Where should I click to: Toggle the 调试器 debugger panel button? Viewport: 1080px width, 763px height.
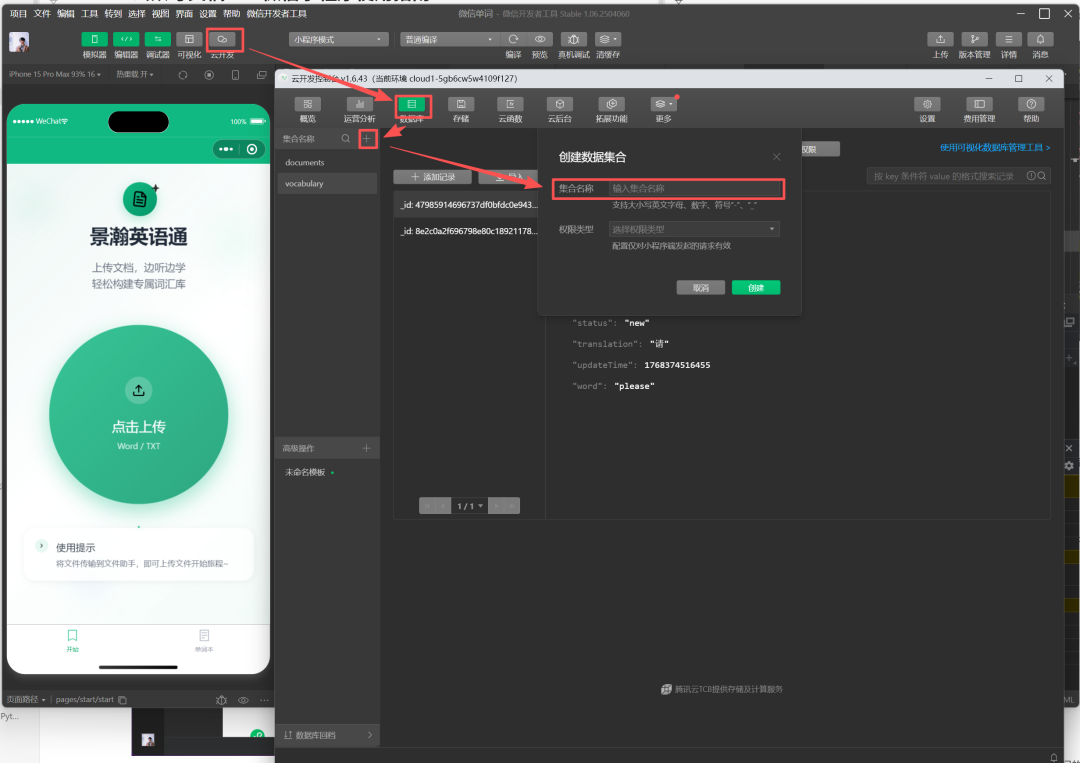(158, 40)
